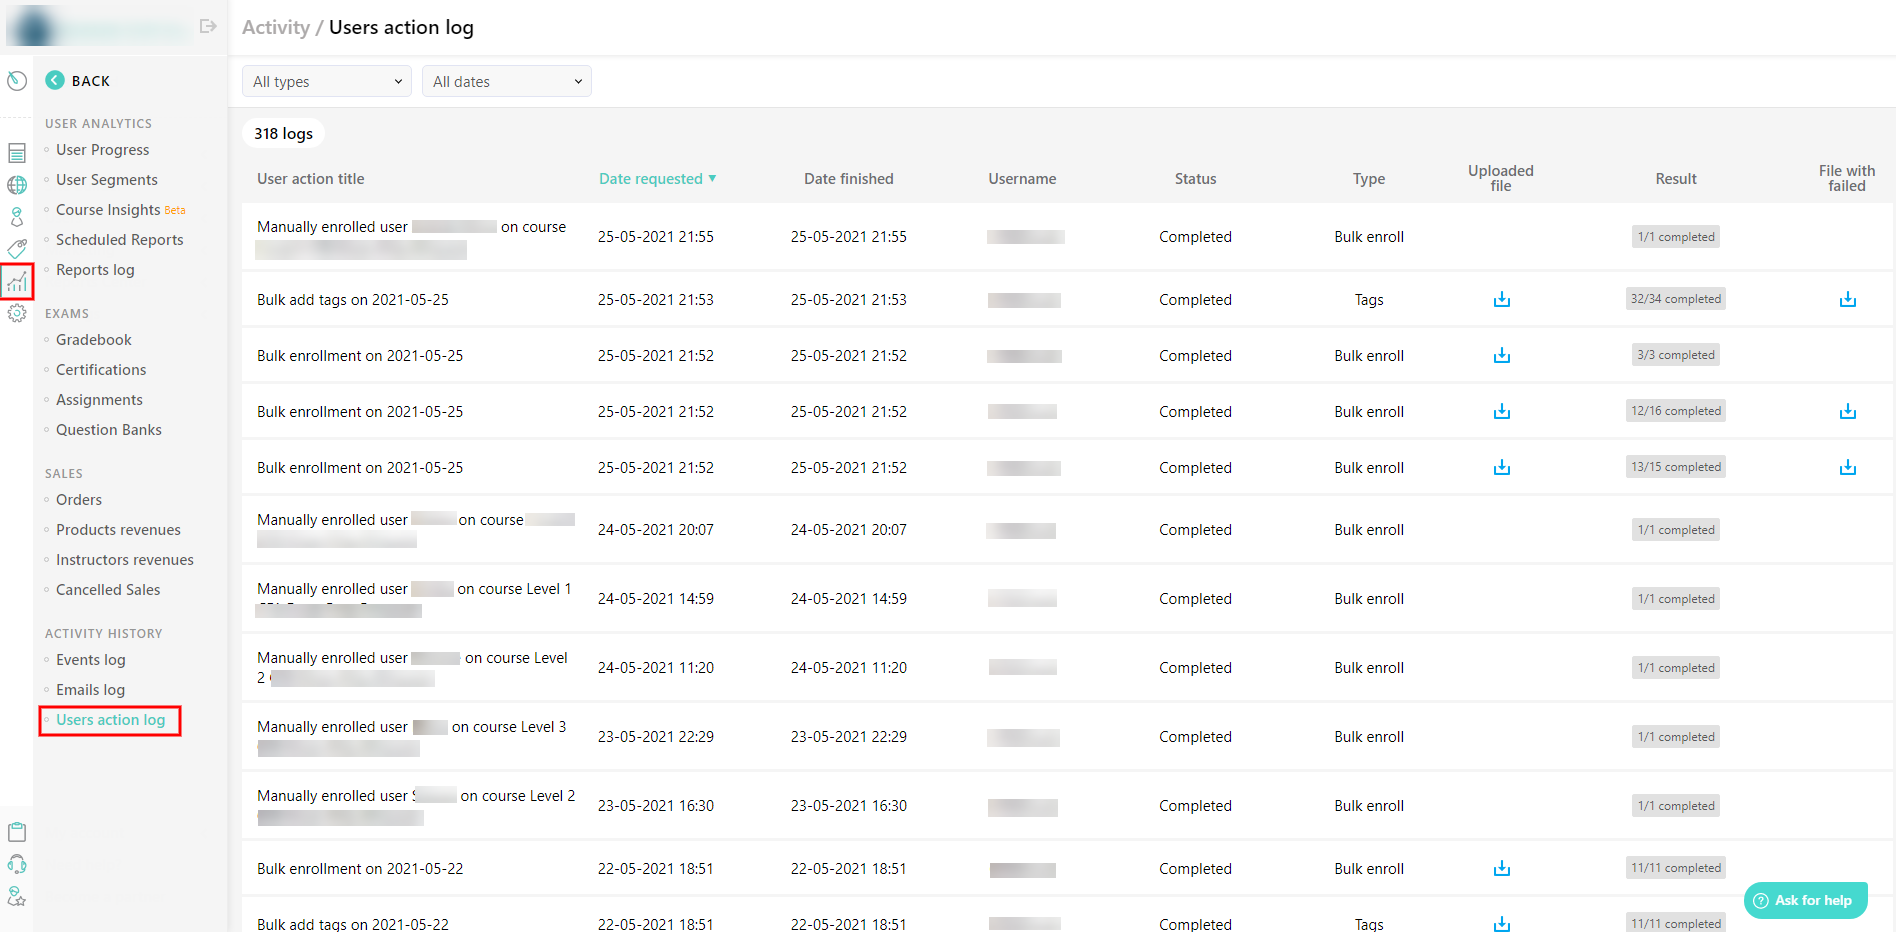This screenshot has height=932, width=1896.
Task: Open the support headset icon in the sidebar
Action: [x=16, y=864]
